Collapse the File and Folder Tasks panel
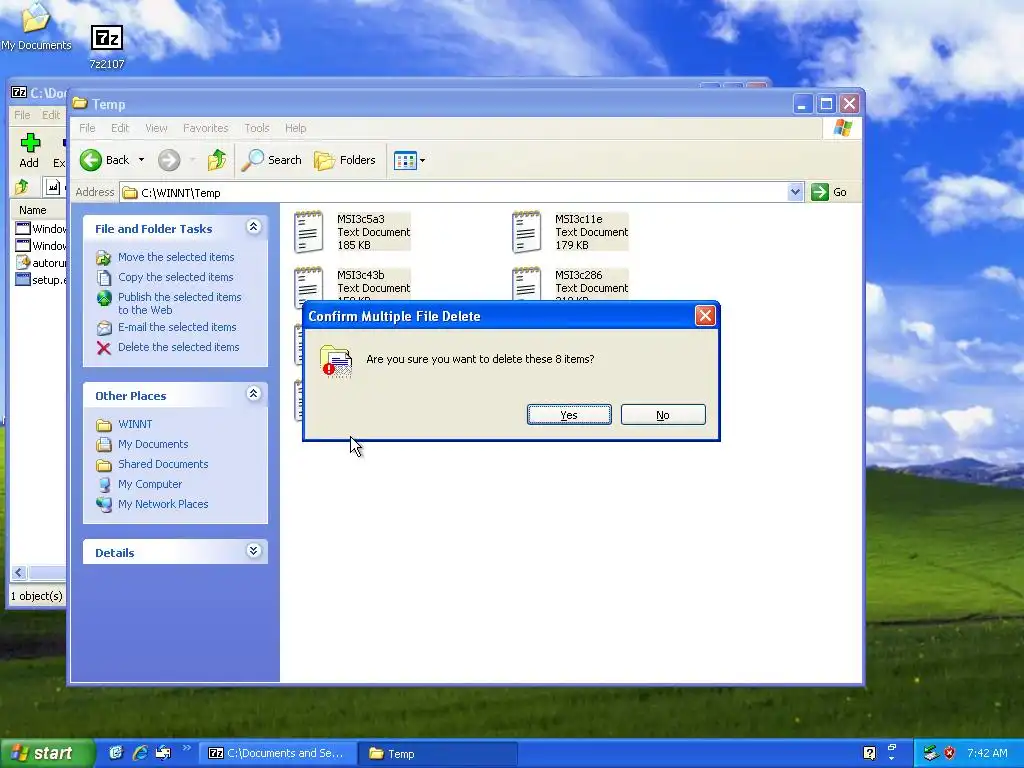 [x=253, y=227]
